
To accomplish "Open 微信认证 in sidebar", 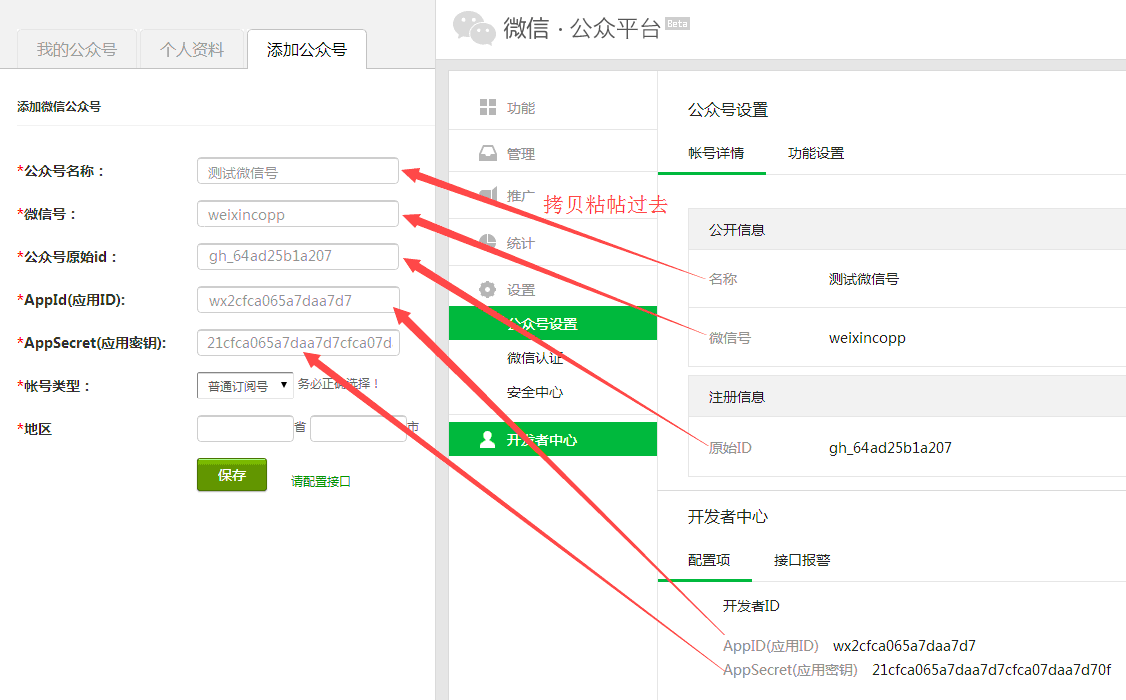I will pyautogui.click(x=535, y=358).
